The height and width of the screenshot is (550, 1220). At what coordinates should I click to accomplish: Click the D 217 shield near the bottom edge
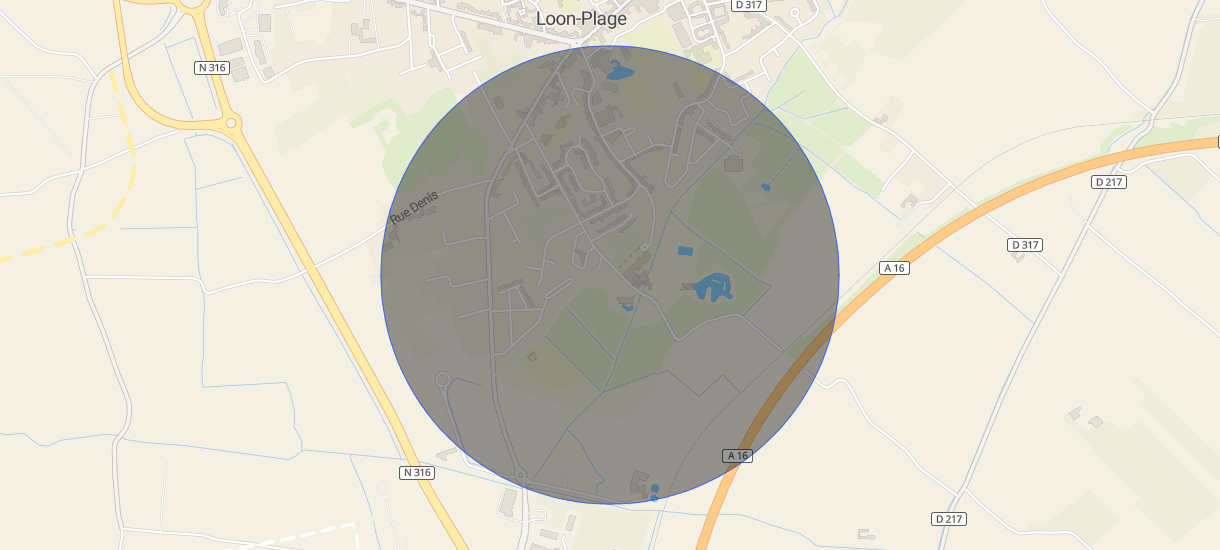(x=950, y=519)
